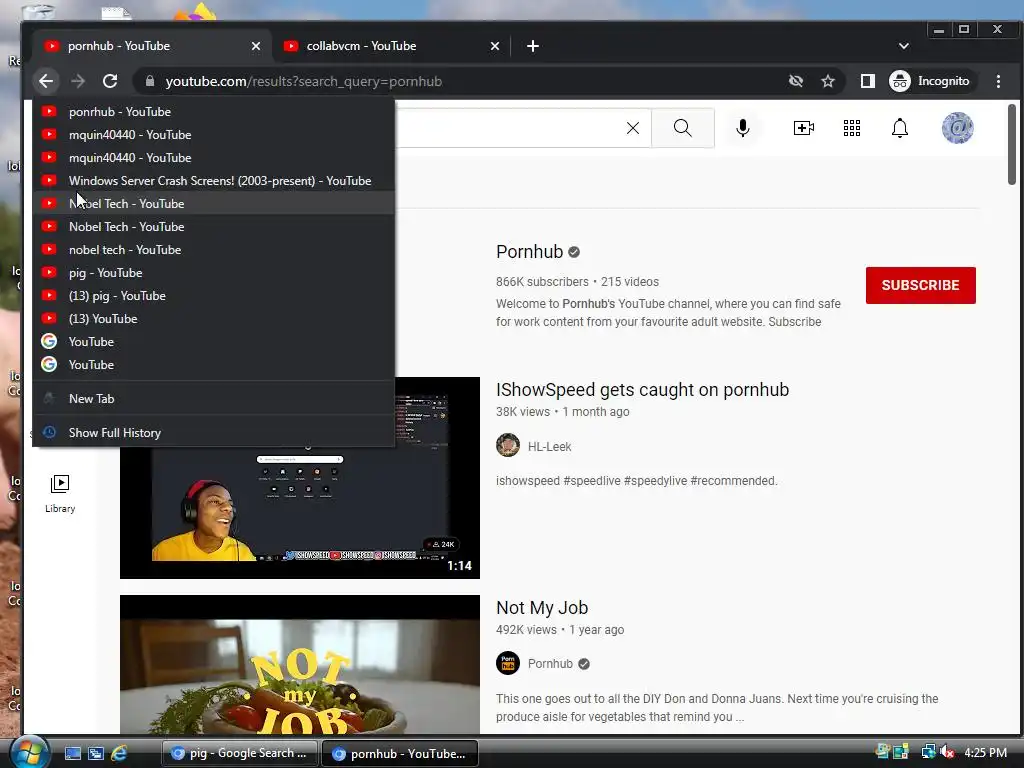
Task: Click the 4:25 PM taskbar clock
Action: coord(985,752)
